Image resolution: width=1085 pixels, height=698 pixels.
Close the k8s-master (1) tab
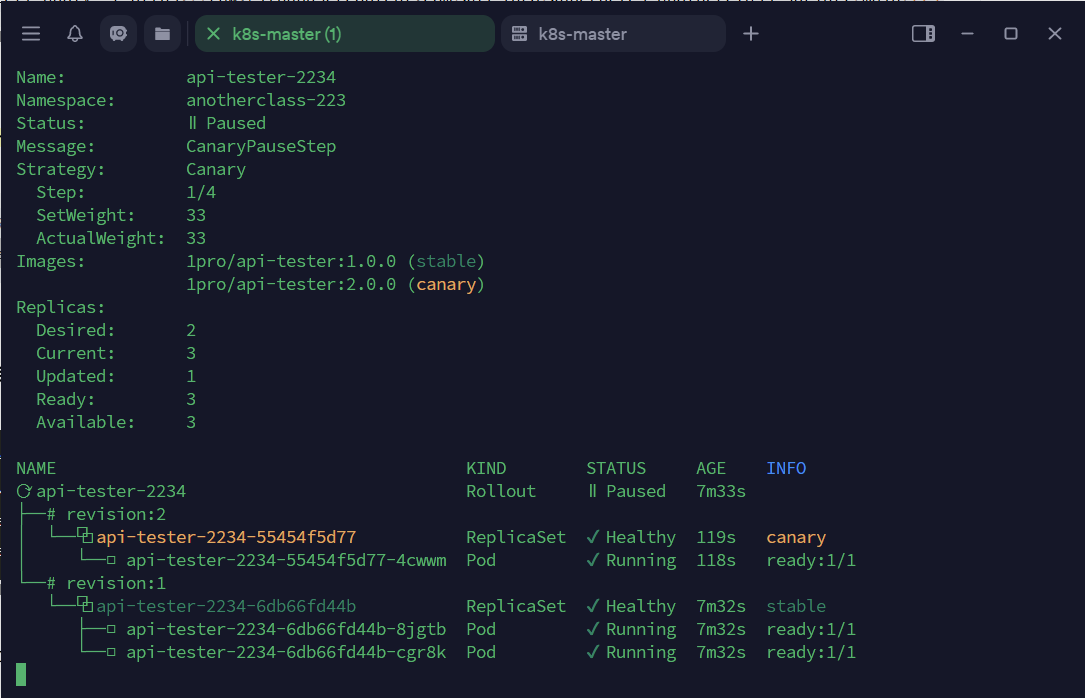coord(213,34)
